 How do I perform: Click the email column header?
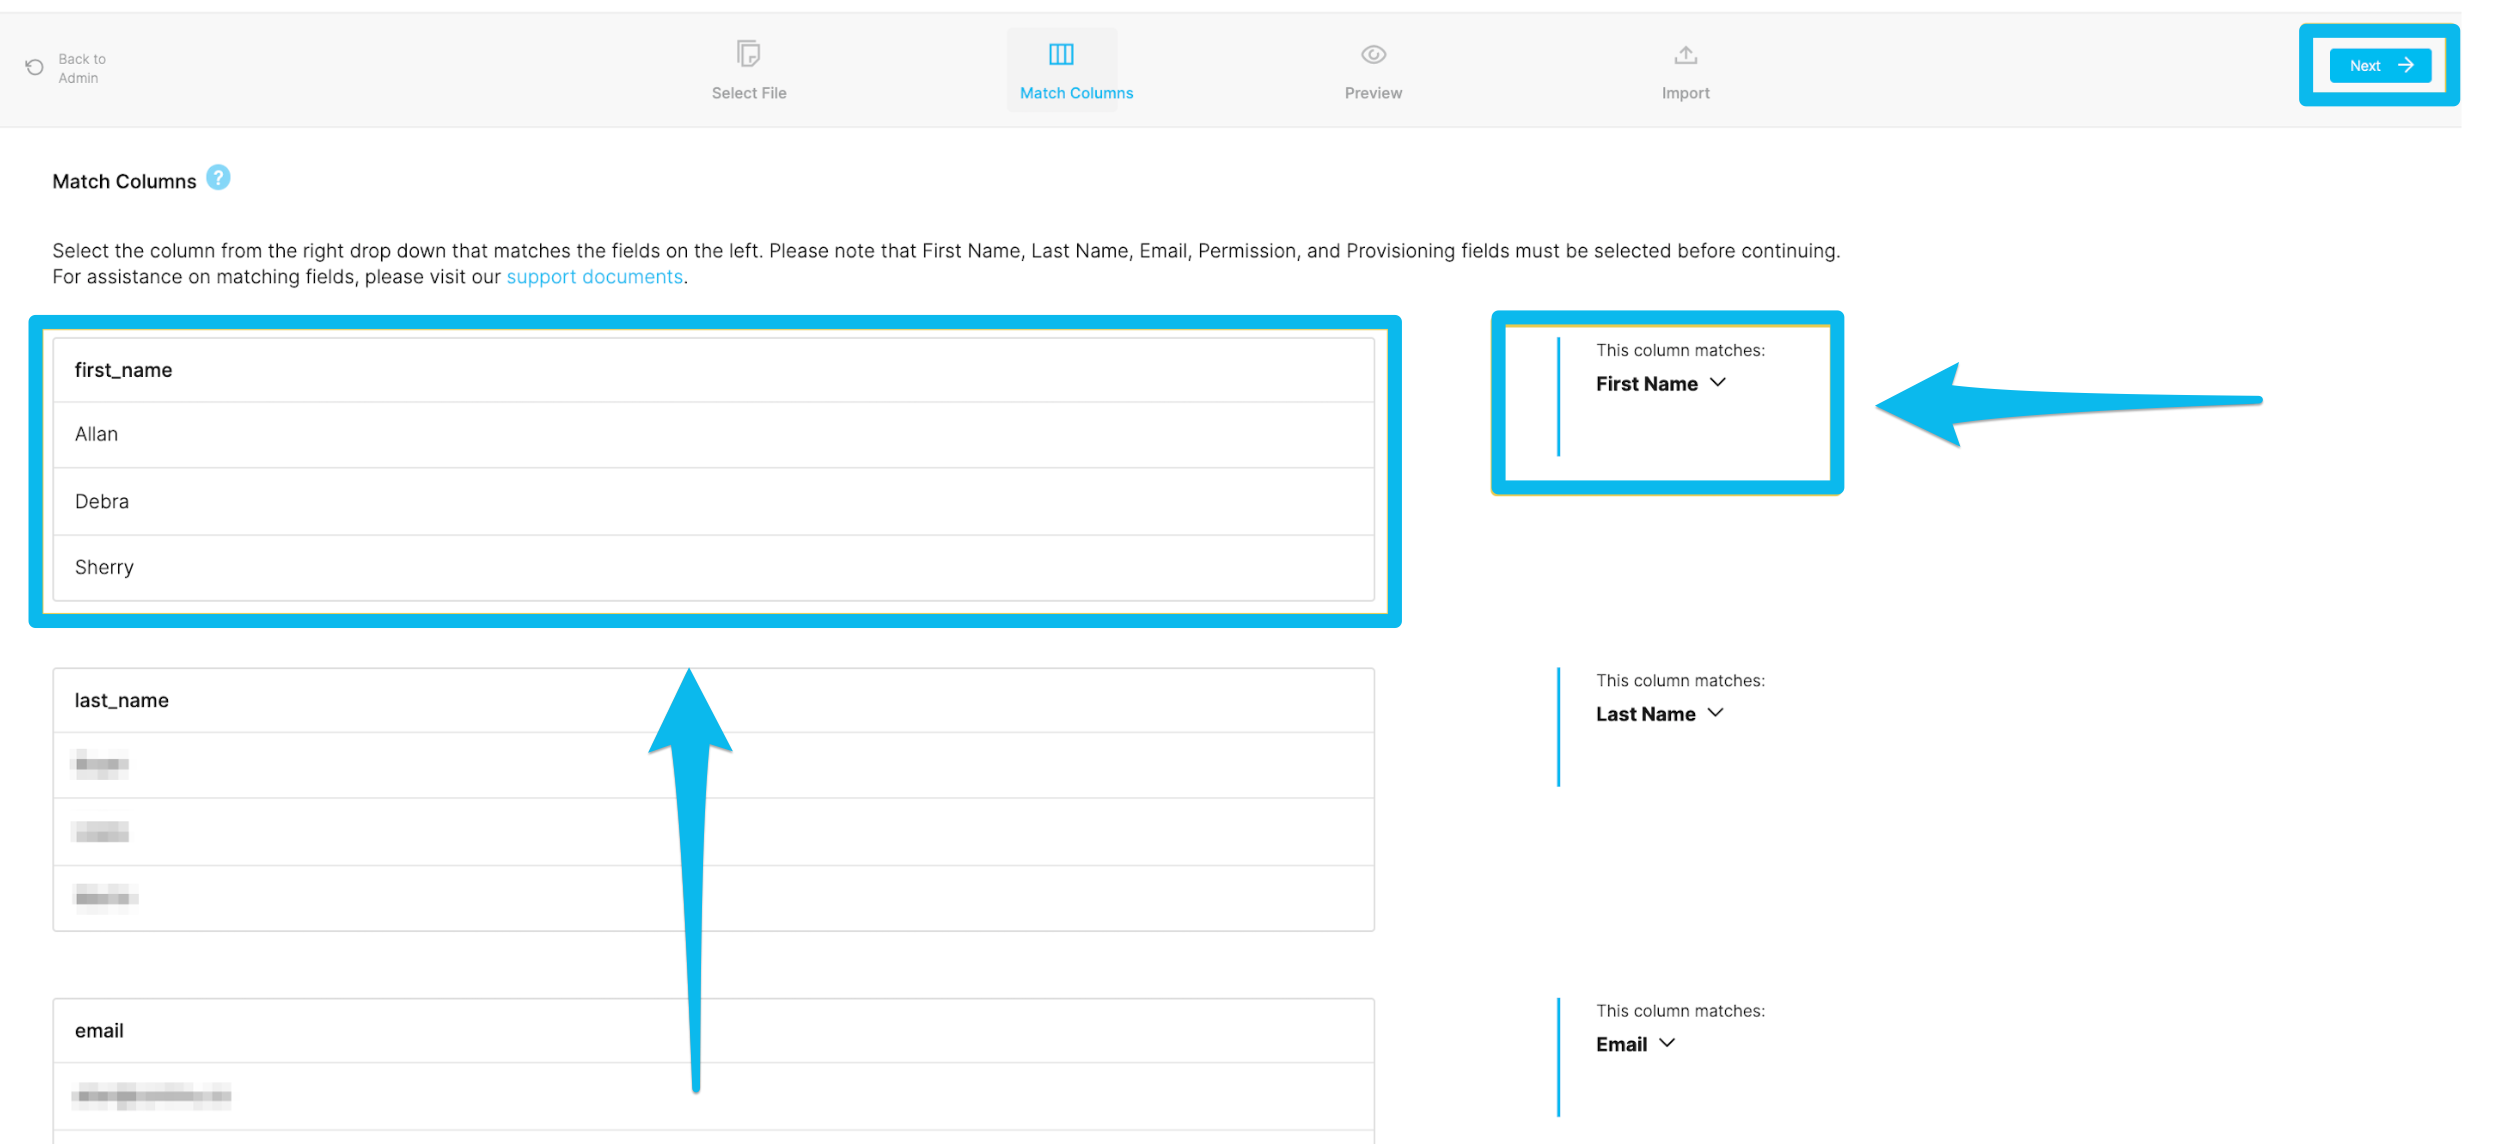pyautogui.click(x=713, y=1031)
